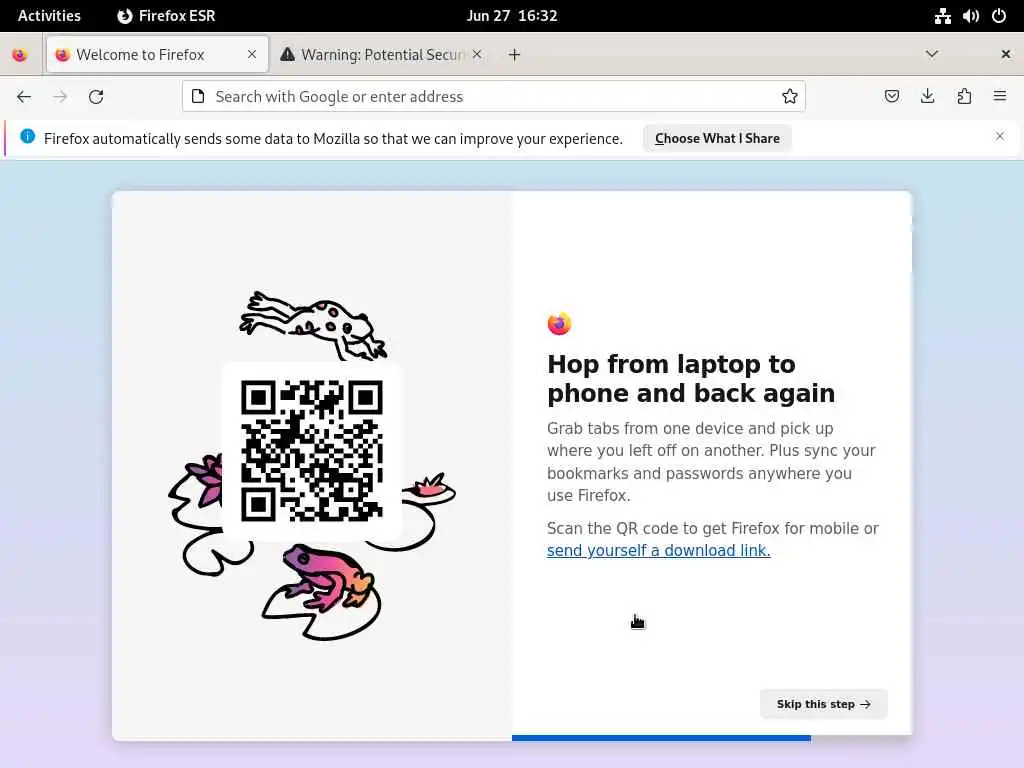This screenshot has height=768, width=1024.
Task: Open the power menu icon
Action: [999, 16]
